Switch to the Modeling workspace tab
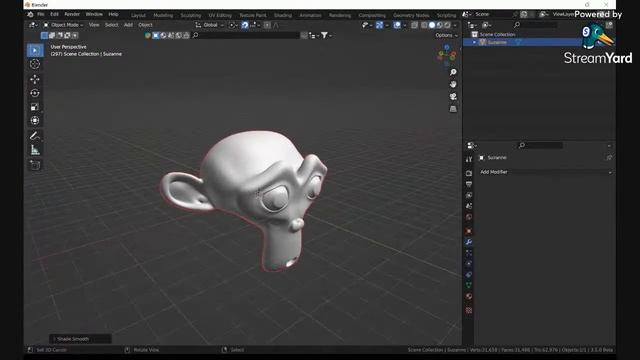Screen dimensions: 640x360 coord(163,16)
